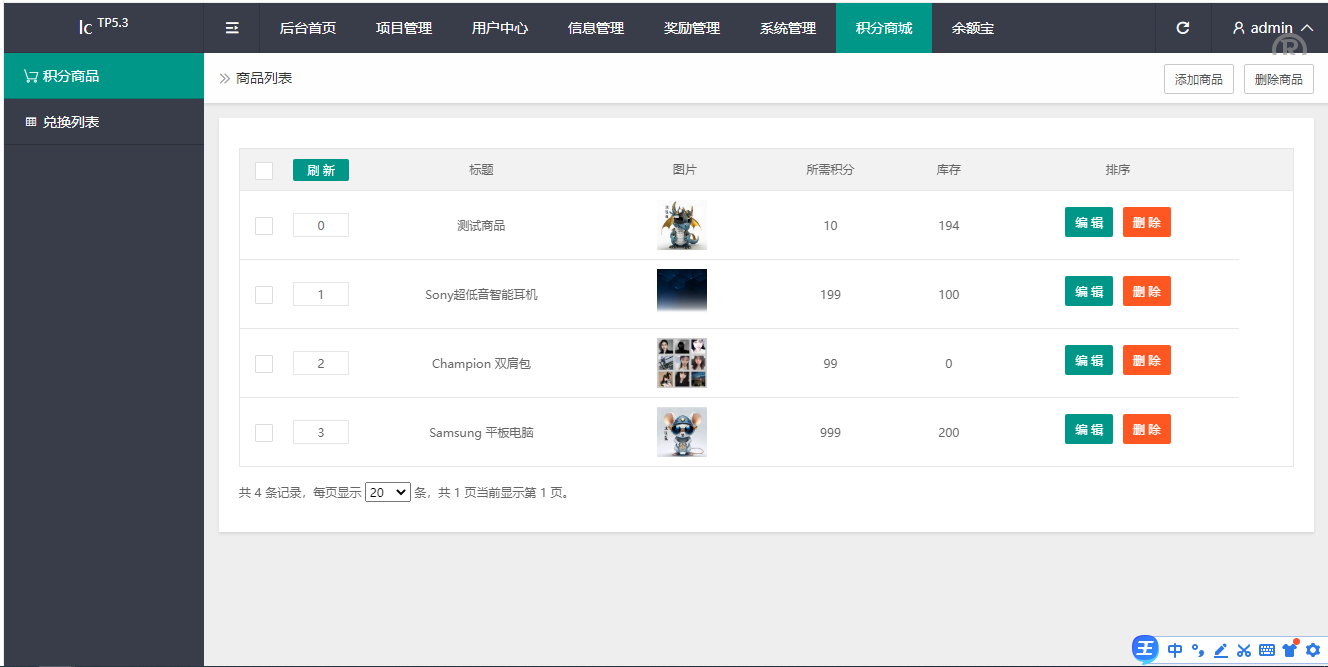The image size is (1328, 667).
Task: Click the 添加商品 button
Action: pyautogui.click(x=1198, y=79)
